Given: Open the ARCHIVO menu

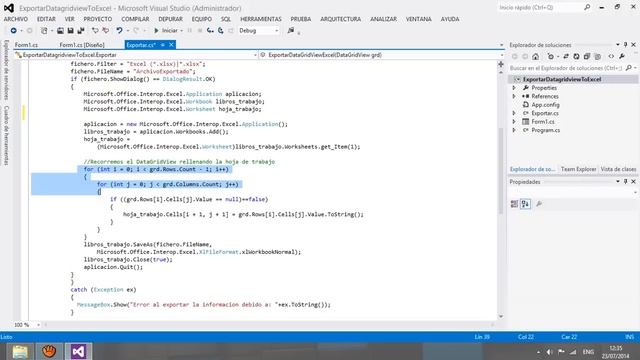Looking at the screenshot, I should tap(16, 19).
